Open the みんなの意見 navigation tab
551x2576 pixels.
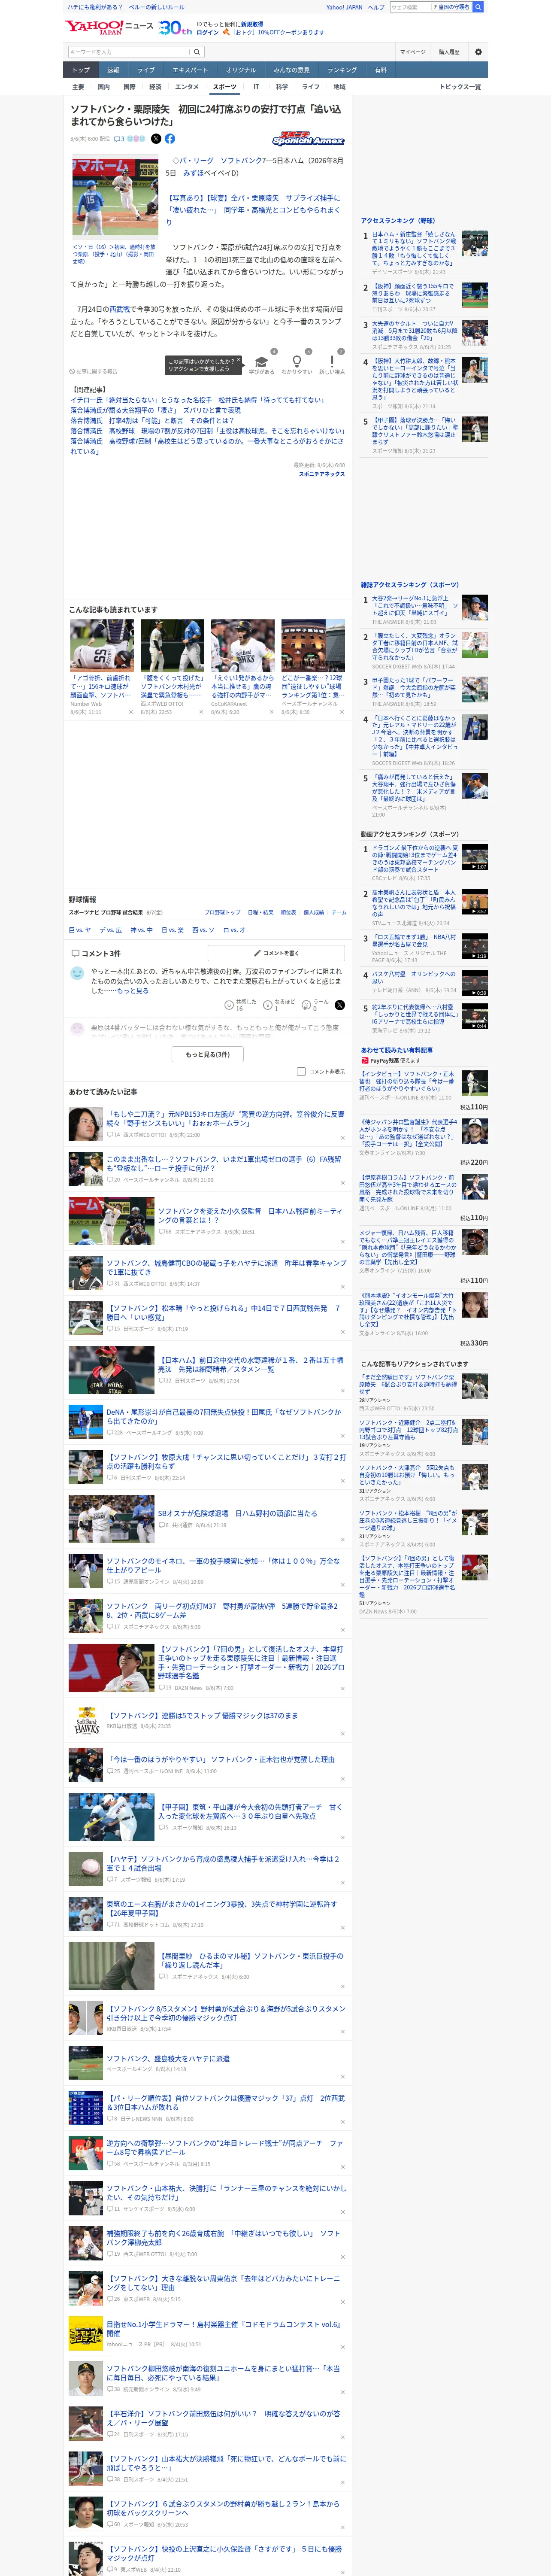[x=291, y=70]
